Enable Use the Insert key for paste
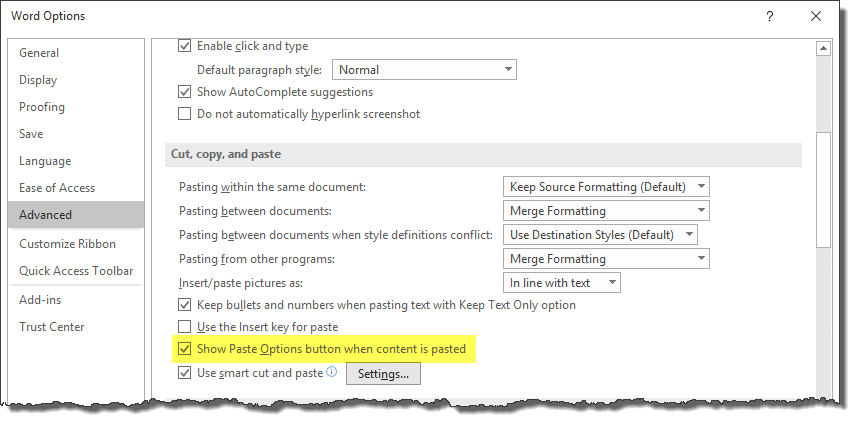The width and height of the screenshot is (855, 422). click(x=185, y=327)
